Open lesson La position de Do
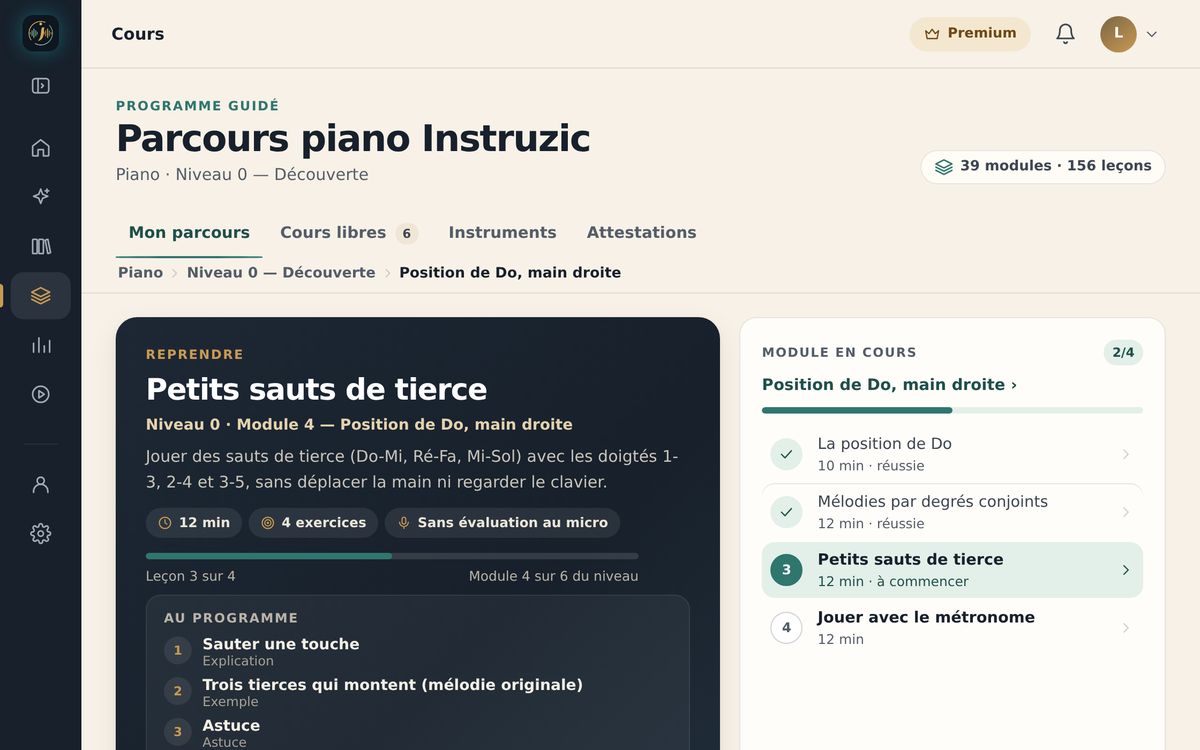Image resolution: width=1200 pixels, height=750 pixels. click(x=952, y=454)
